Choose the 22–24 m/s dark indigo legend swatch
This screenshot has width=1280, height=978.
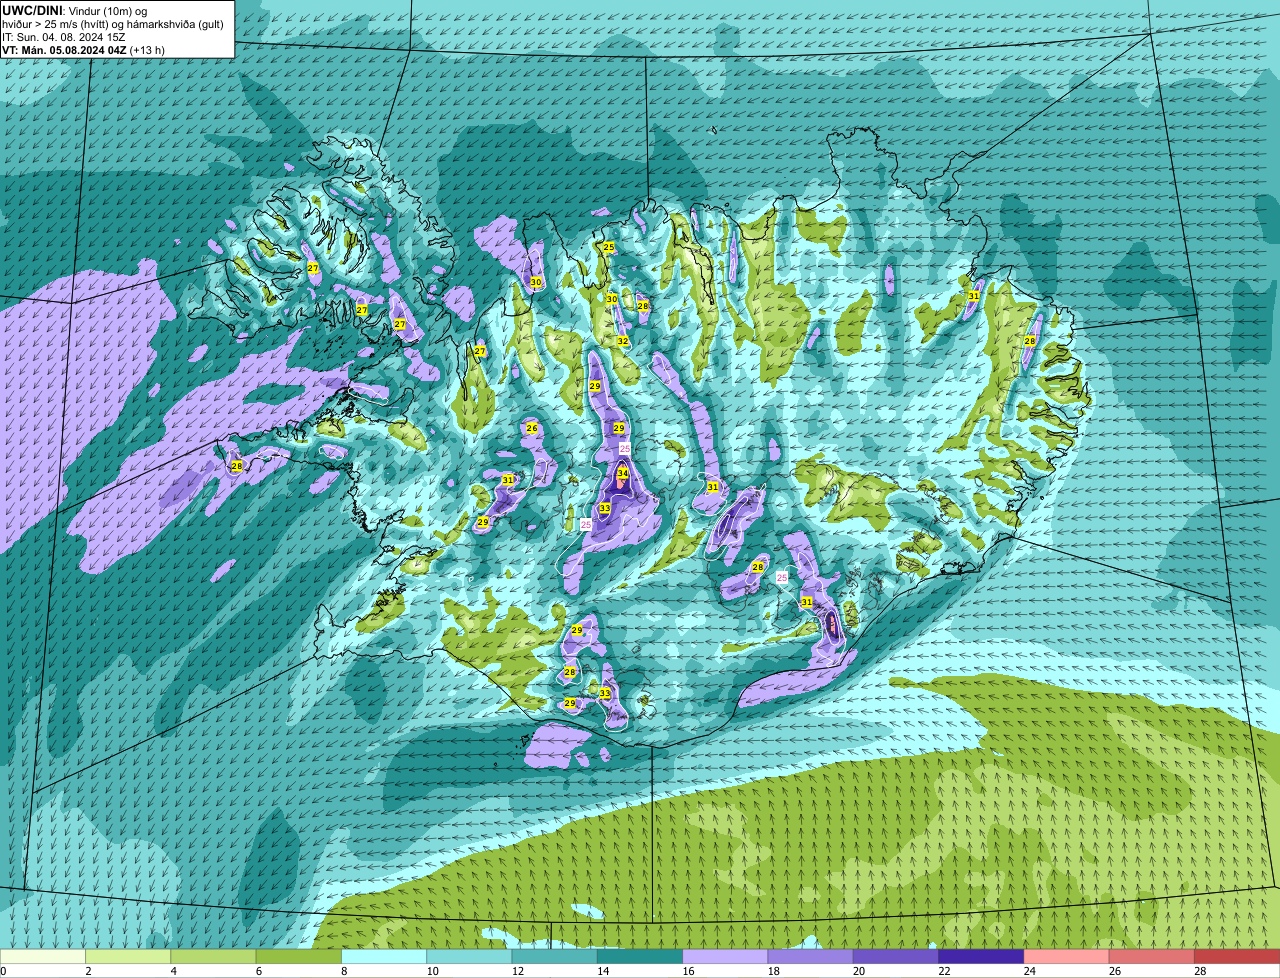(981, 957)
